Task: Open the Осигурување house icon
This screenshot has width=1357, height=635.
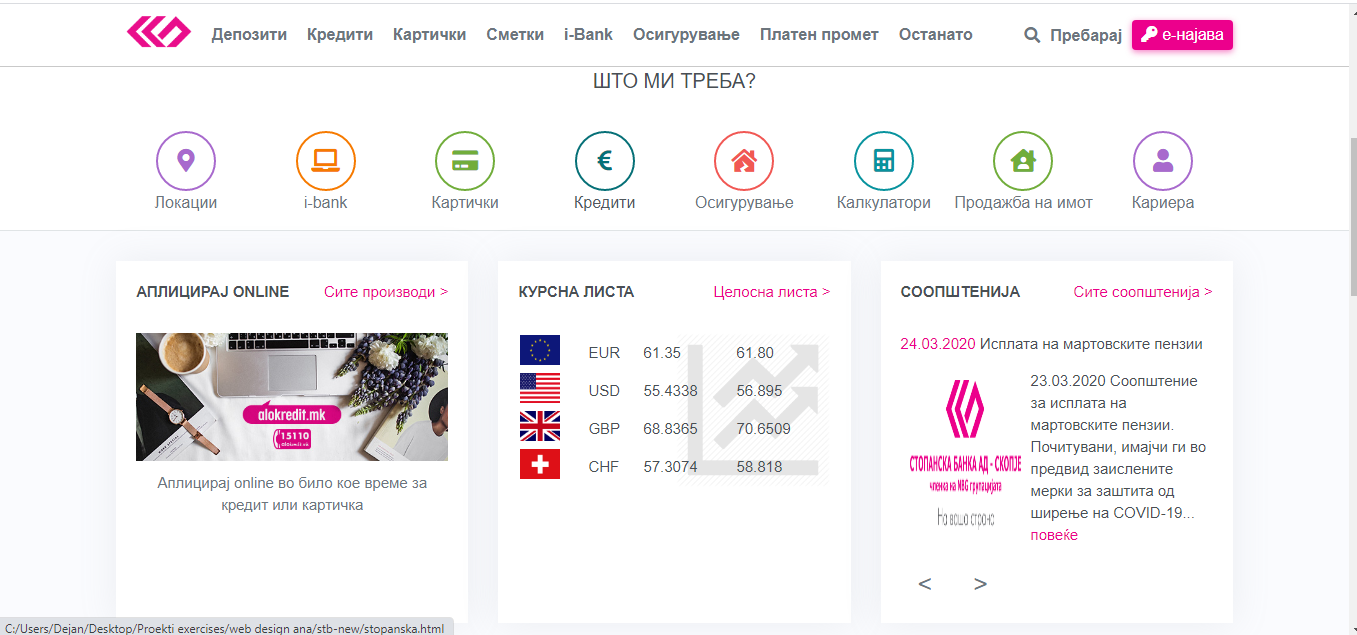Action: [743, 161]
